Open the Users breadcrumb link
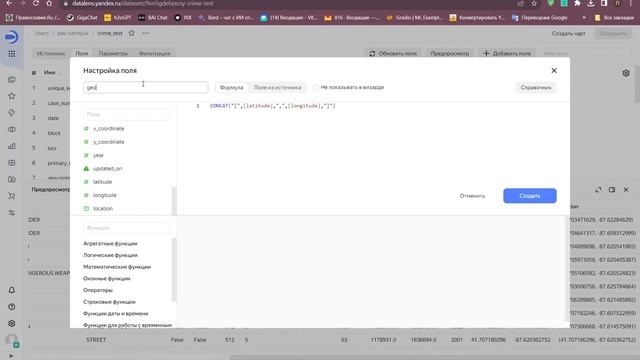Viewport: 640px width, 360px height. coord(42,33)
